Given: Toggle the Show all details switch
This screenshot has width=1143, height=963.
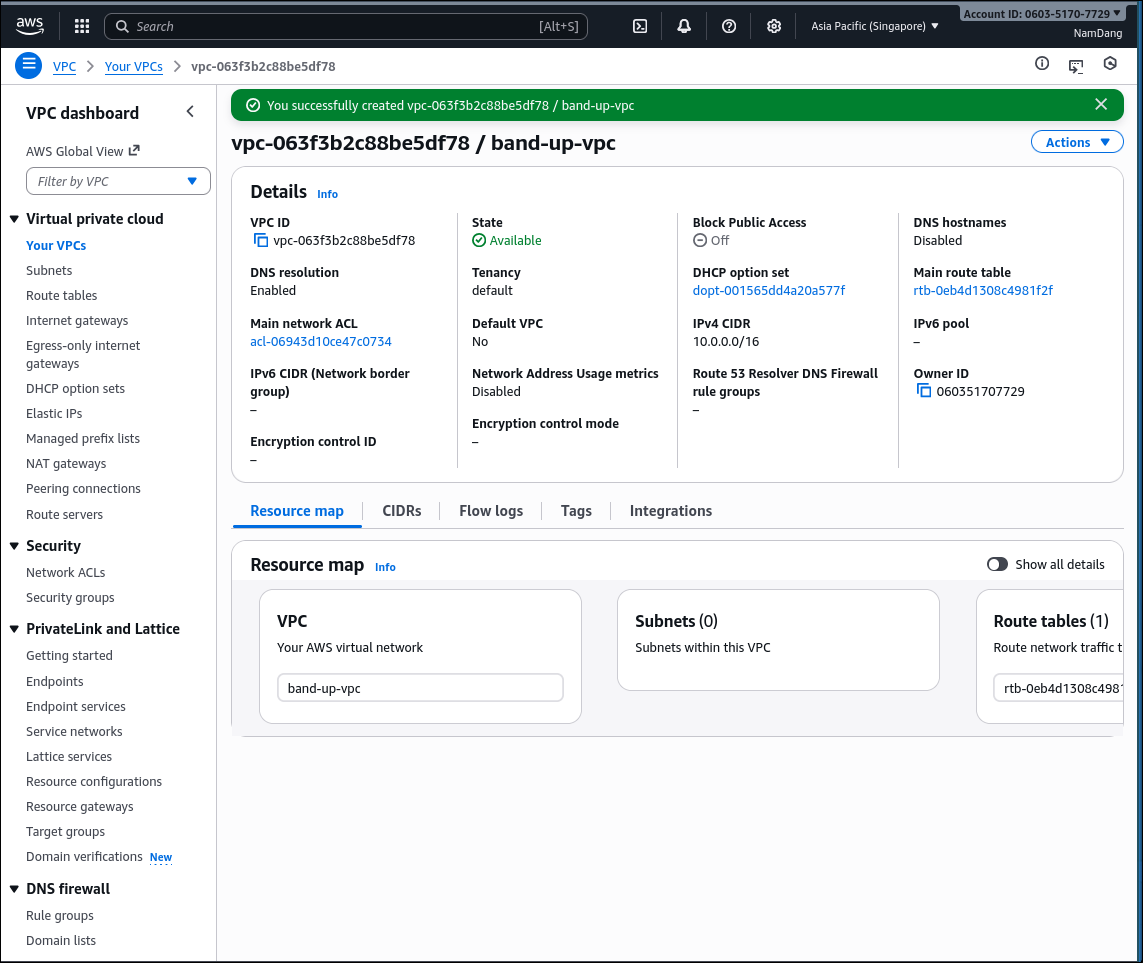Looking at the screenshot, I should [997, 565].
